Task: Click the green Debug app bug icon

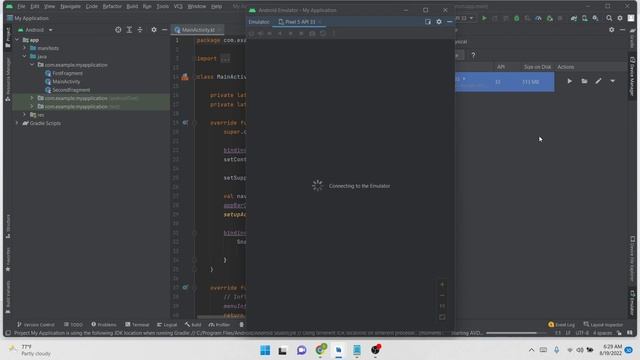Action: [516, 18]
